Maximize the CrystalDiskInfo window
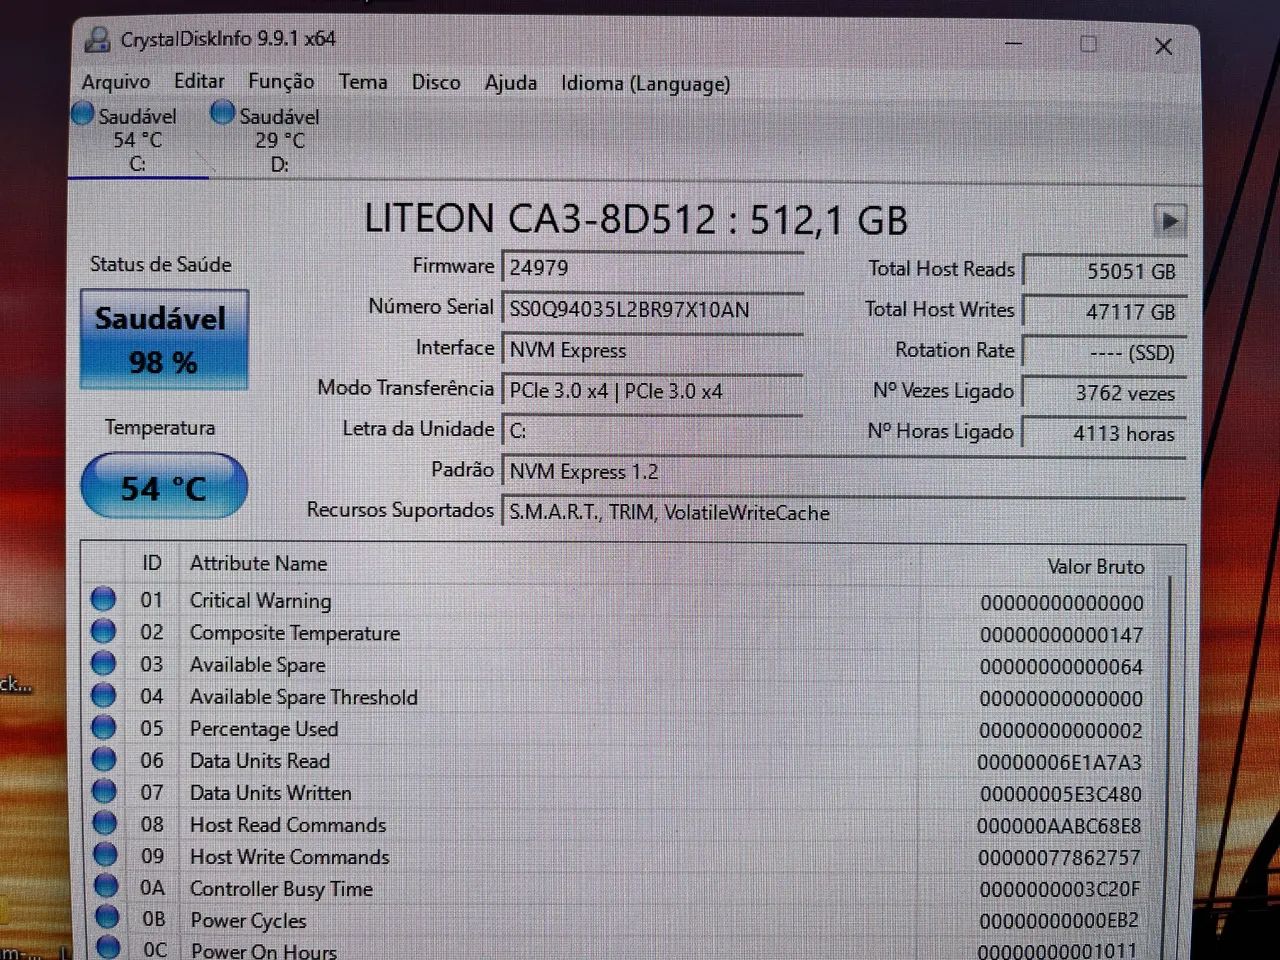1280x960 pixels. pyautogui.click(x=1089, y=44)
